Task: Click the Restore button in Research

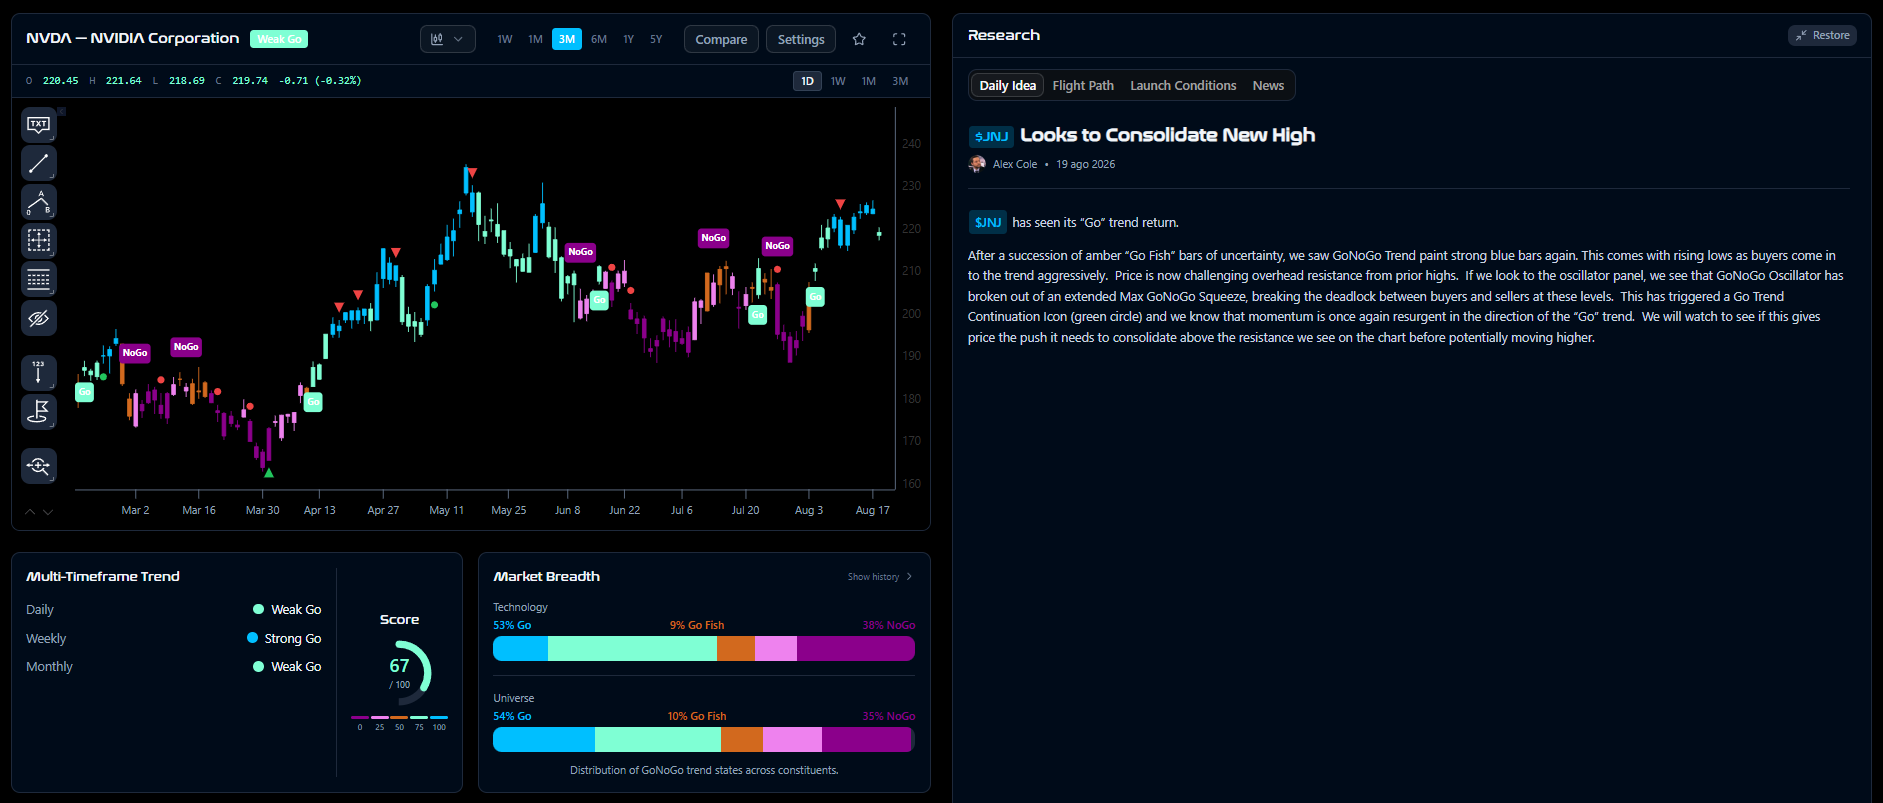Action: click(x=1822, y=35)
